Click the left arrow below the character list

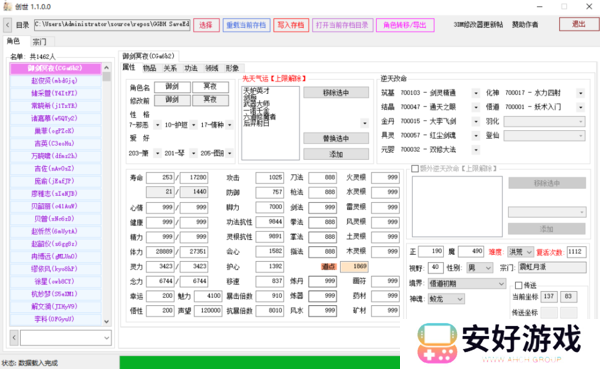click(14, 338)
